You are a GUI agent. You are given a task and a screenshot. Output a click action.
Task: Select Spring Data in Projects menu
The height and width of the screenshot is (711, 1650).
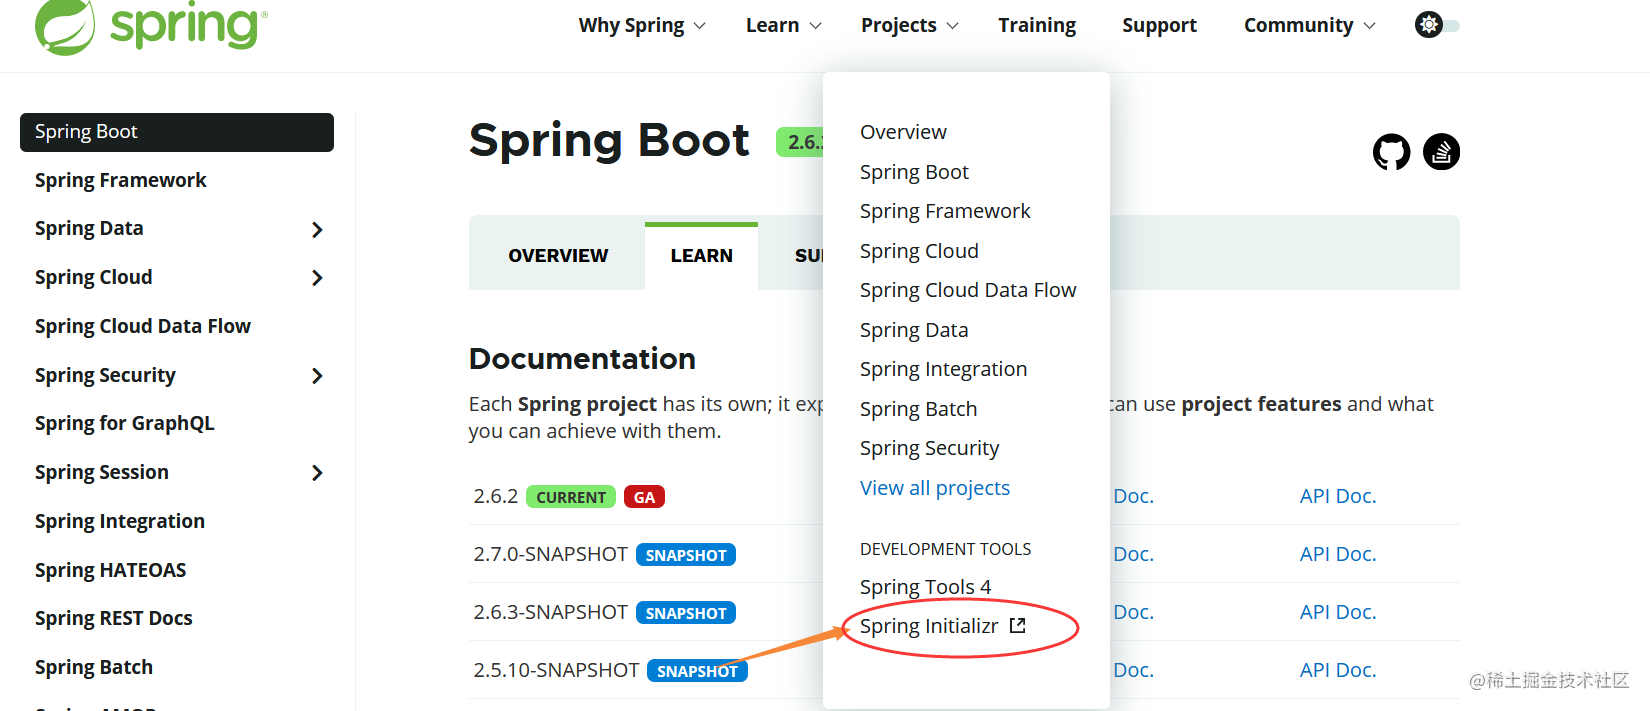tap(914, 330)
